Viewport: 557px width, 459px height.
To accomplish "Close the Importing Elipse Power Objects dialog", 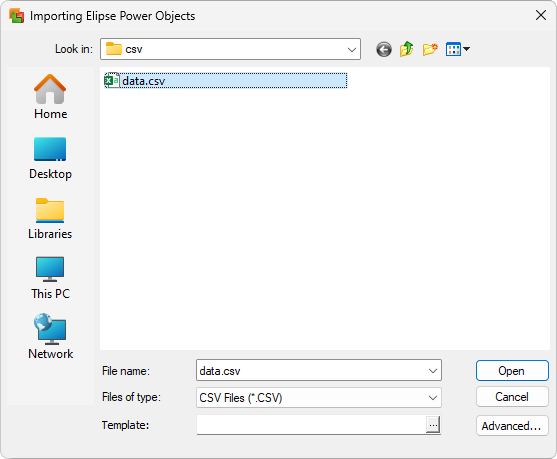I will pos(541,15).
